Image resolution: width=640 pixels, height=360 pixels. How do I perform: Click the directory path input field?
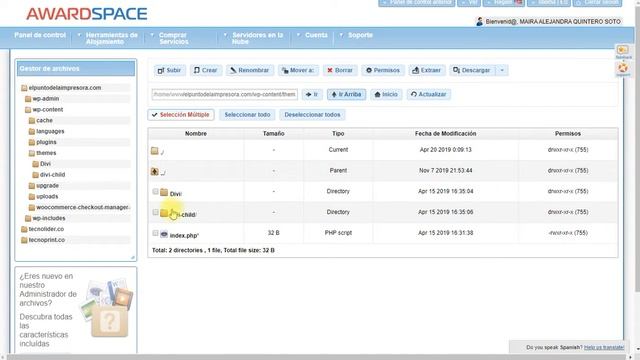point(224,94)
